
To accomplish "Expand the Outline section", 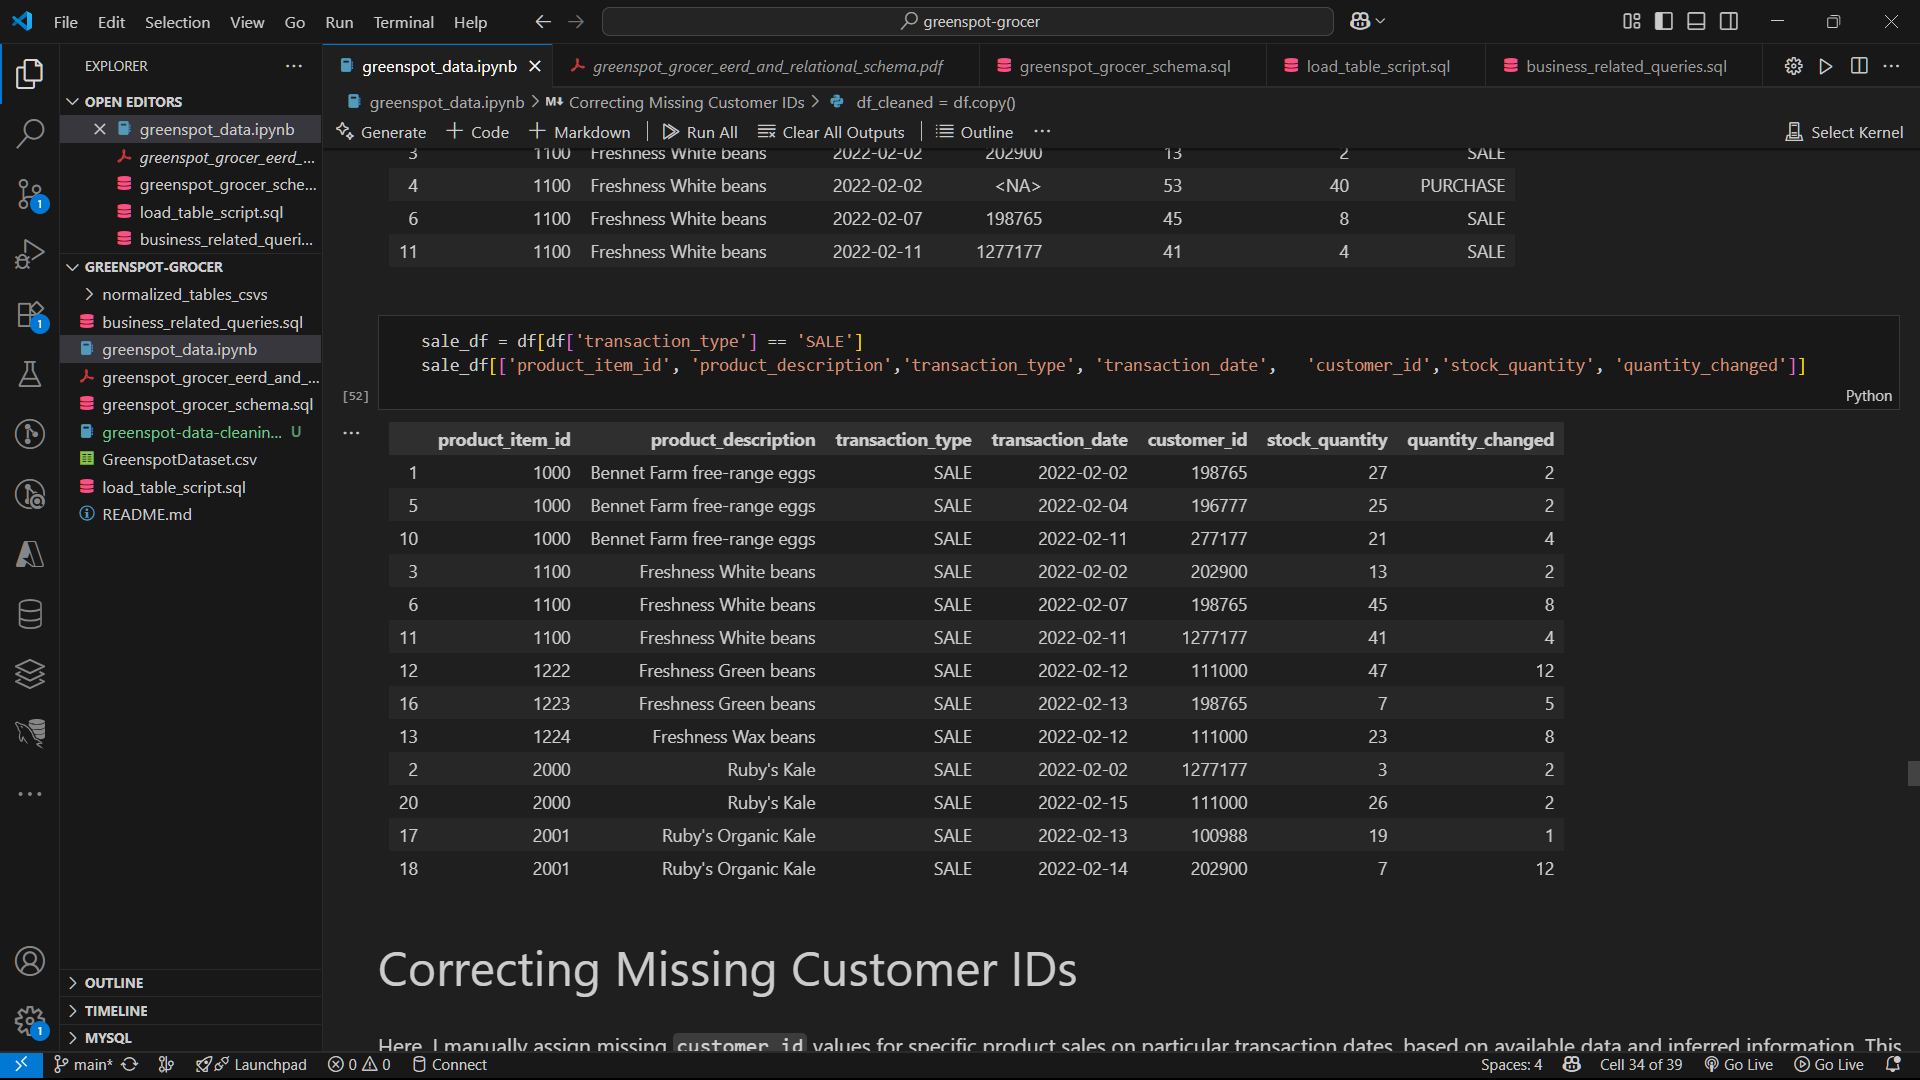I will coord(113,983).
